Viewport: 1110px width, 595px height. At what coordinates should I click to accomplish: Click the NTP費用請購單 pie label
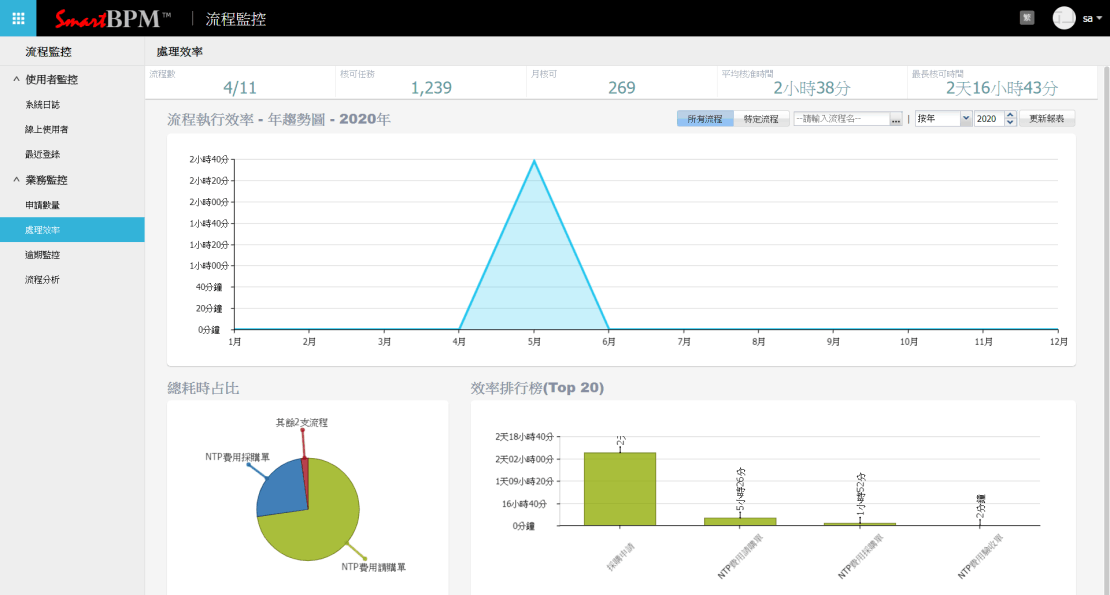pyautogui.click(x=374, y=567)
